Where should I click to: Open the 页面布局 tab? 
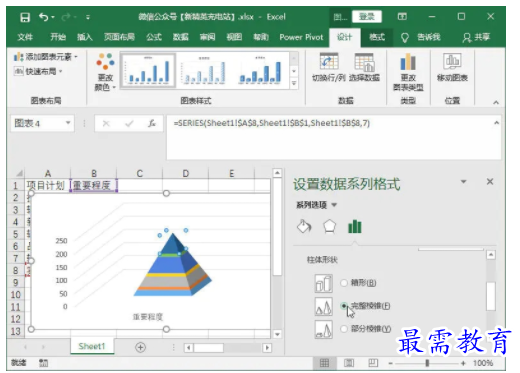(x=119, y=37)
